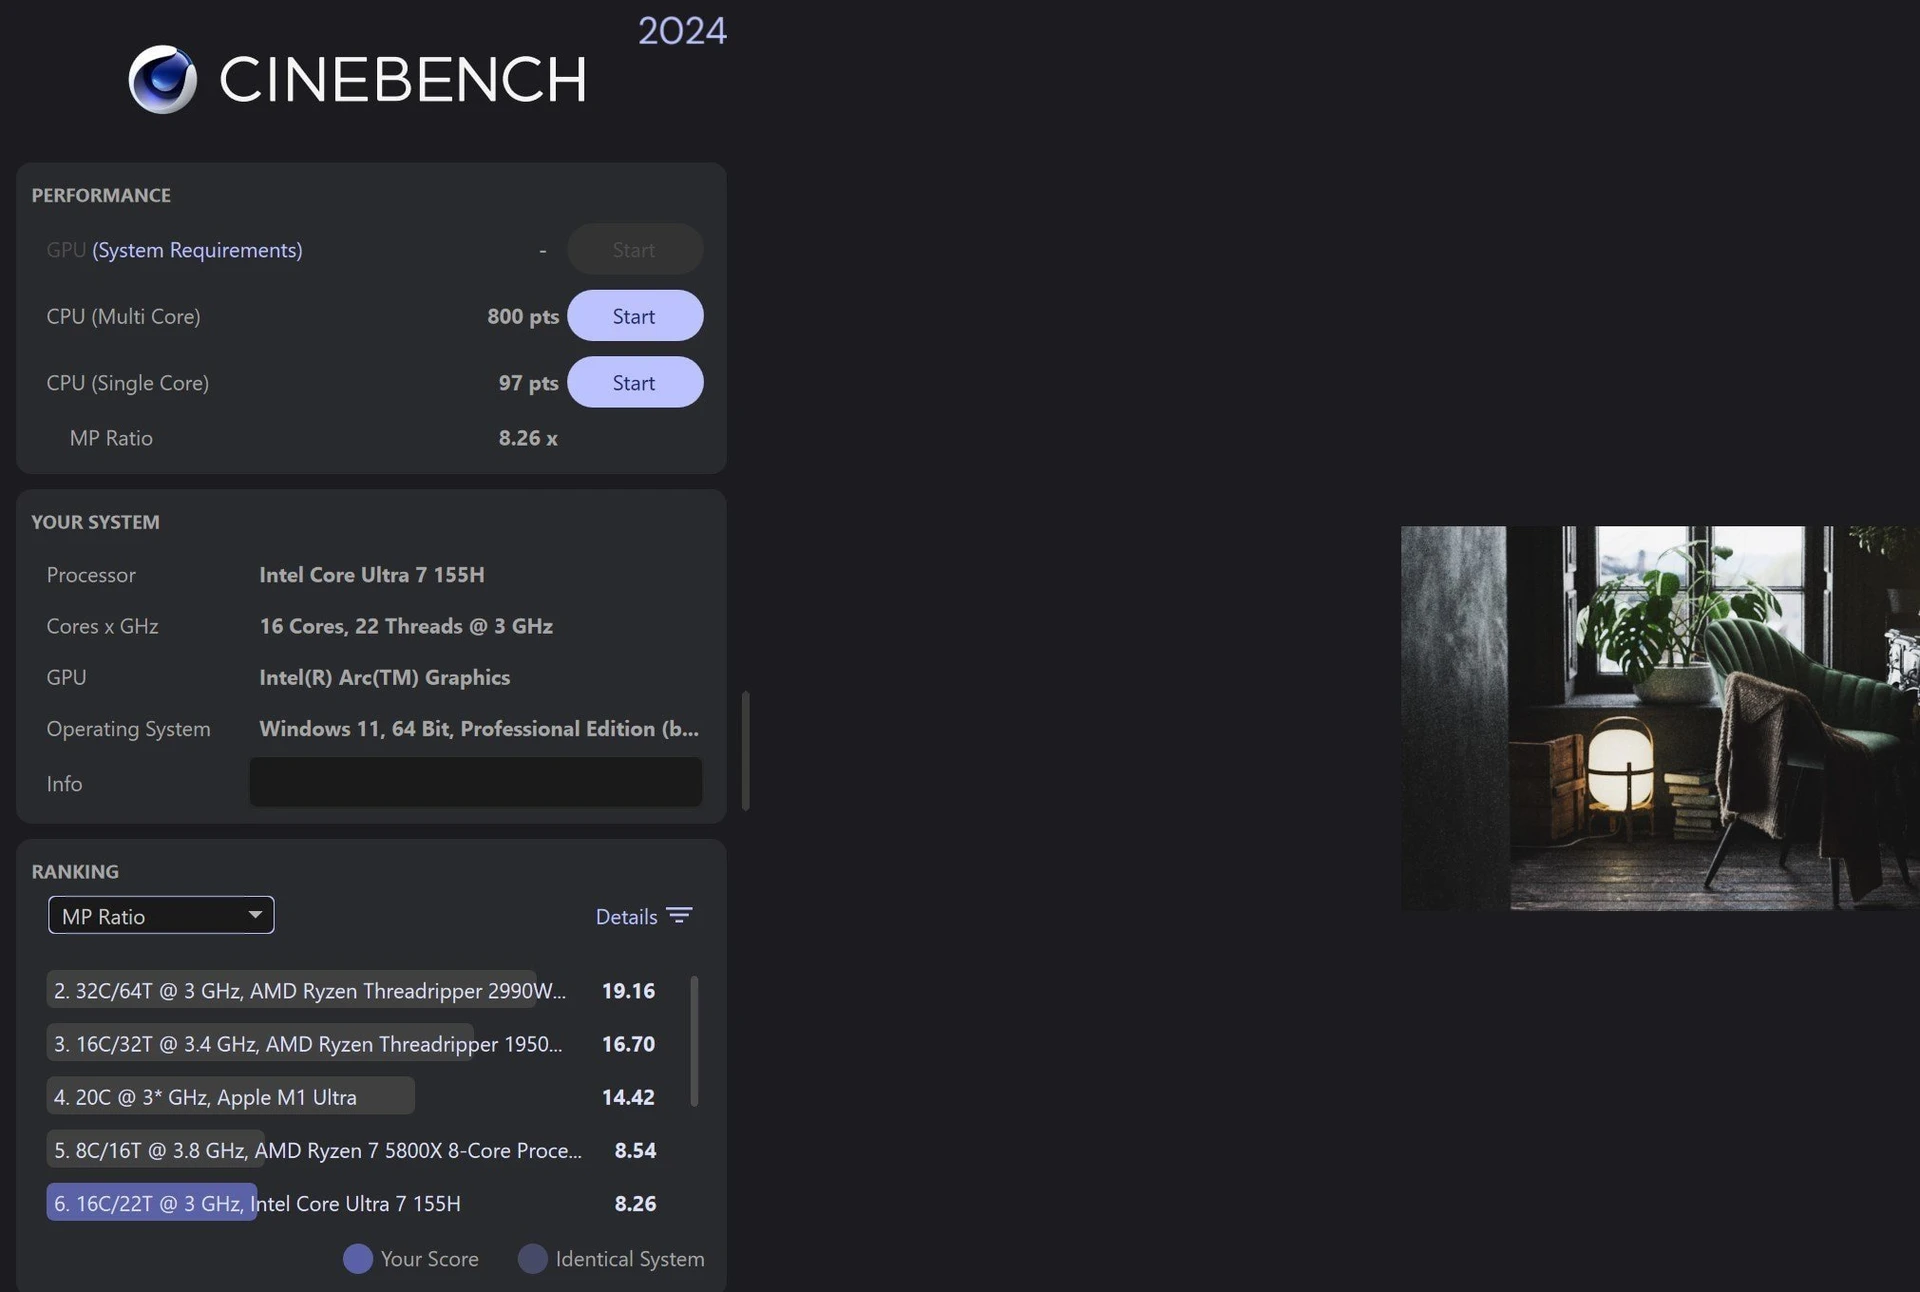Click the Intel(R) Arc(TM) Graphics value
This screenshot has height=1292, width=1920.
tap(385, 677)
